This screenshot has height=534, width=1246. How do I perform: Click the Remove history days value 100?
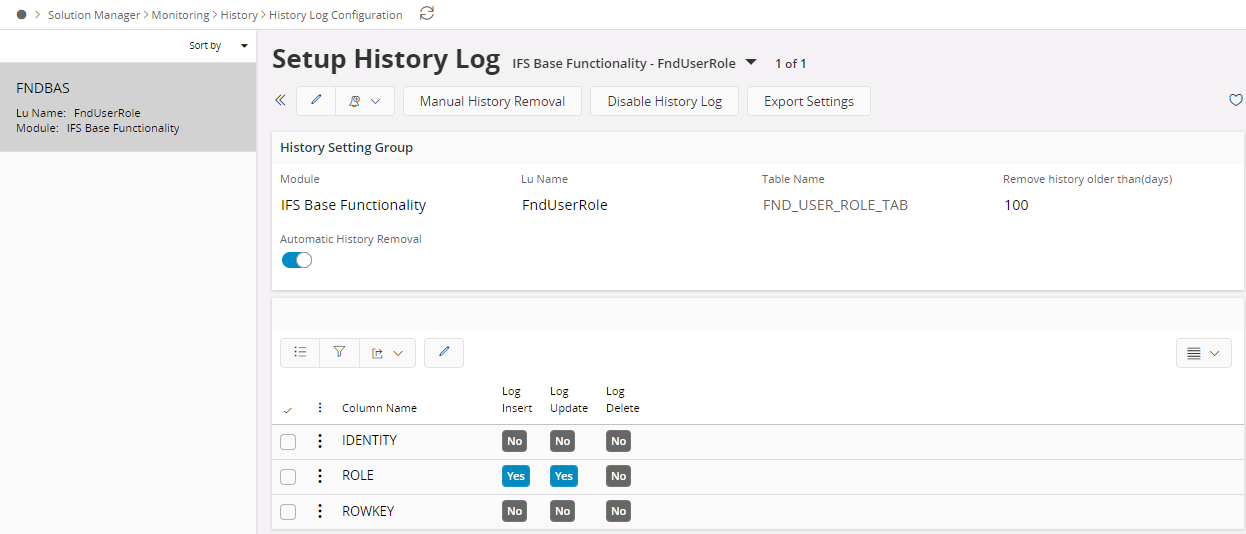point(1016,205)
